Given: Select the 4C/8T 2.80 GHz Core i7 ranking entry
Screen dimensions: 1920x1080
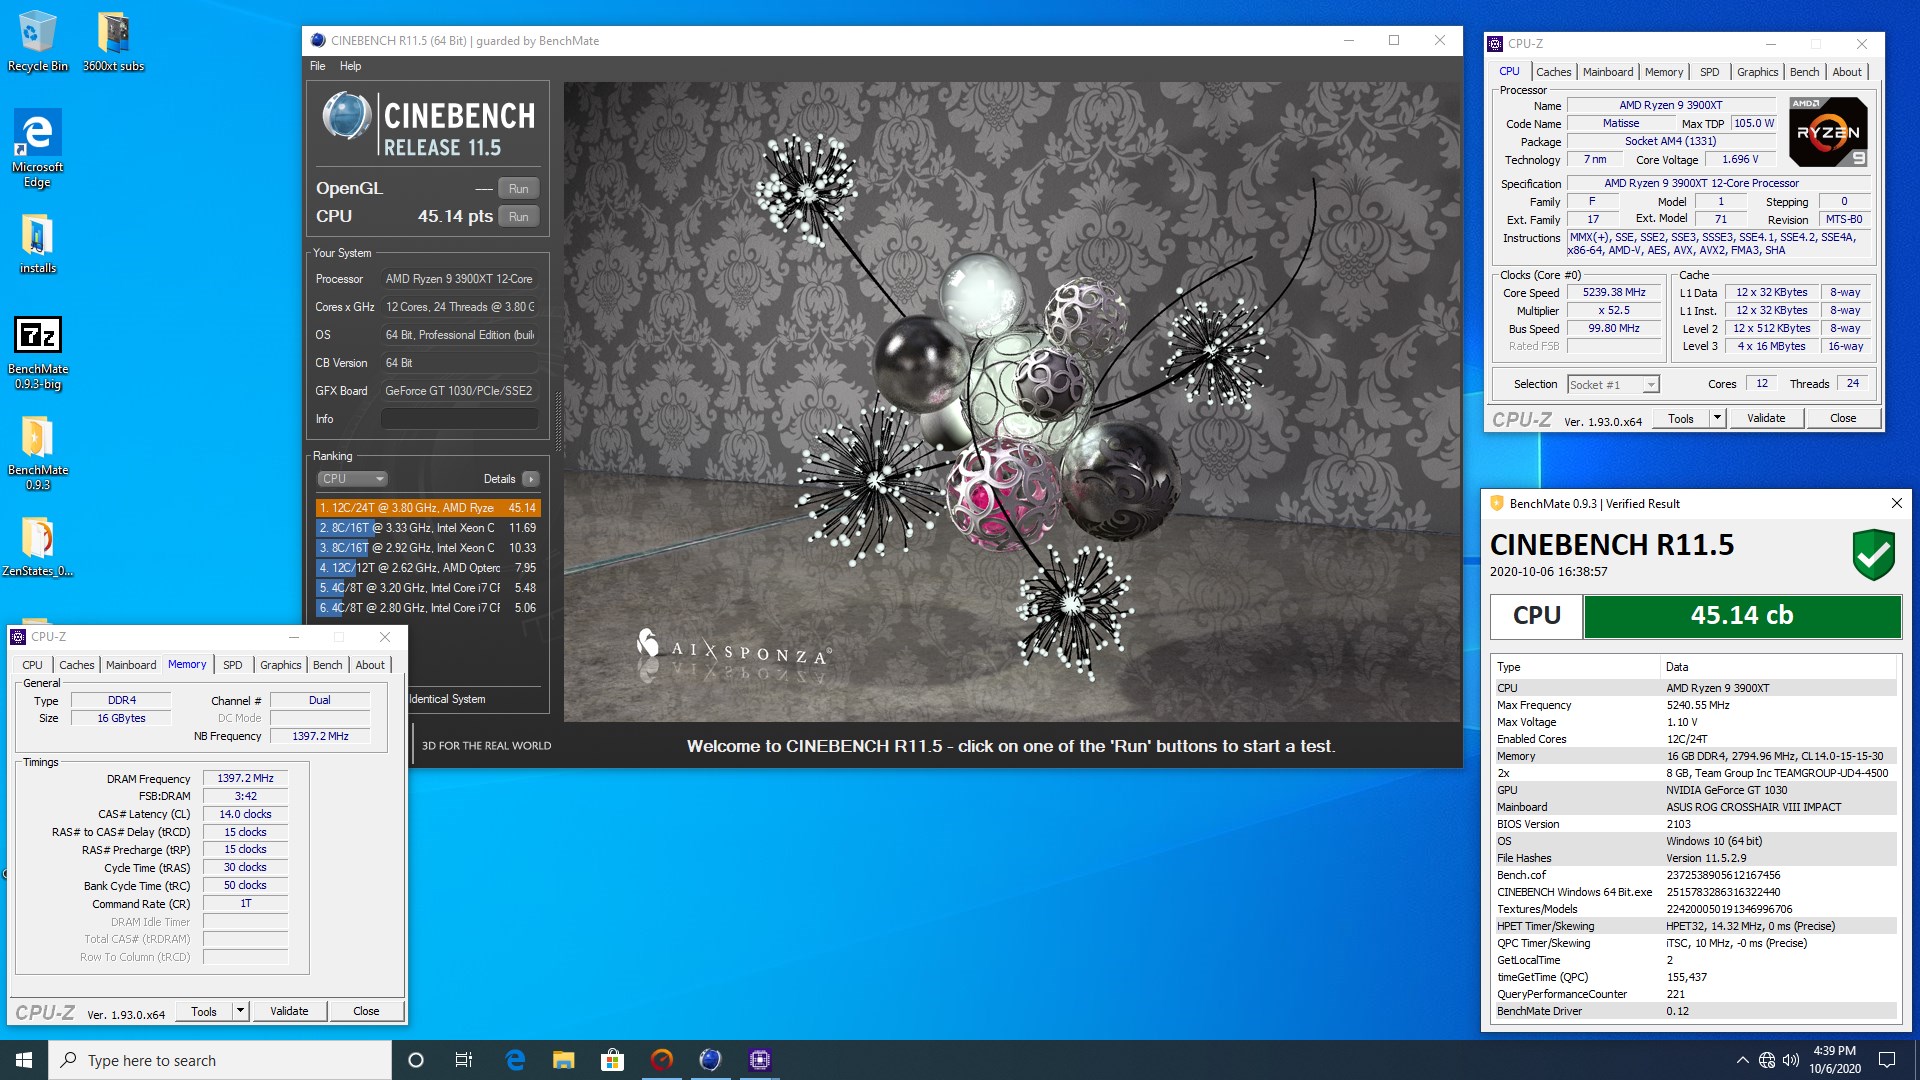Looking at the screenshot, I should point(428,608).
